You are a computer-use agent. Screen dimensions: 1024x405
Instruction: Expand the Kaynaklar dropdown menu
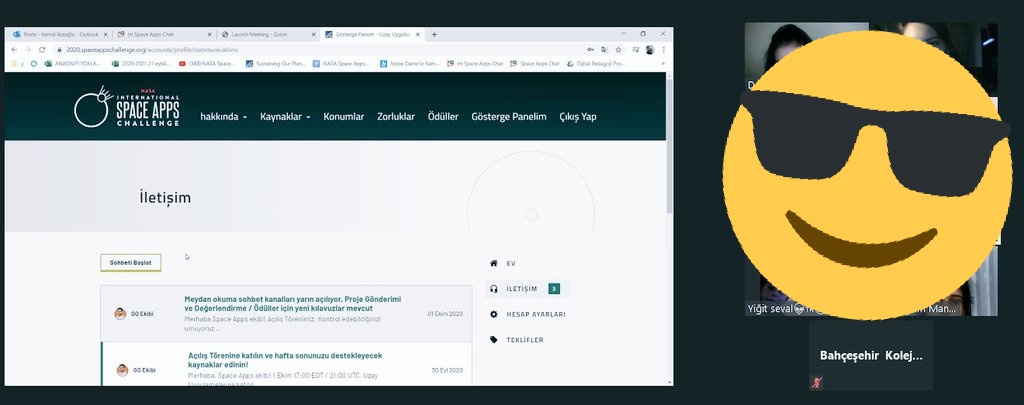(285, 117)
